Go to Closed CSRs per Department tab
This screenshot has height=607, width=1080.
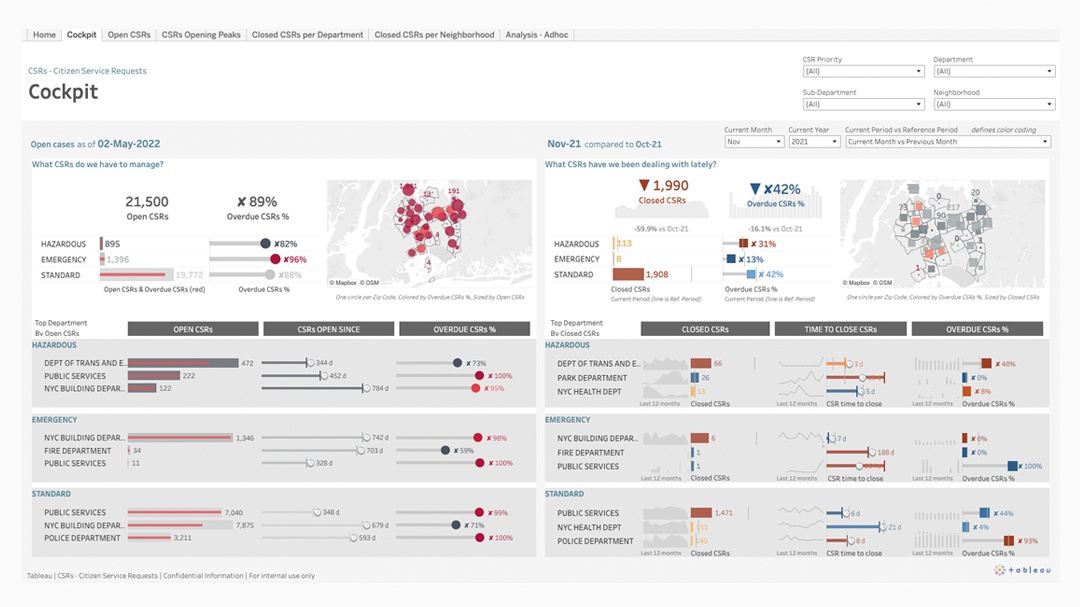click(307, 34)
